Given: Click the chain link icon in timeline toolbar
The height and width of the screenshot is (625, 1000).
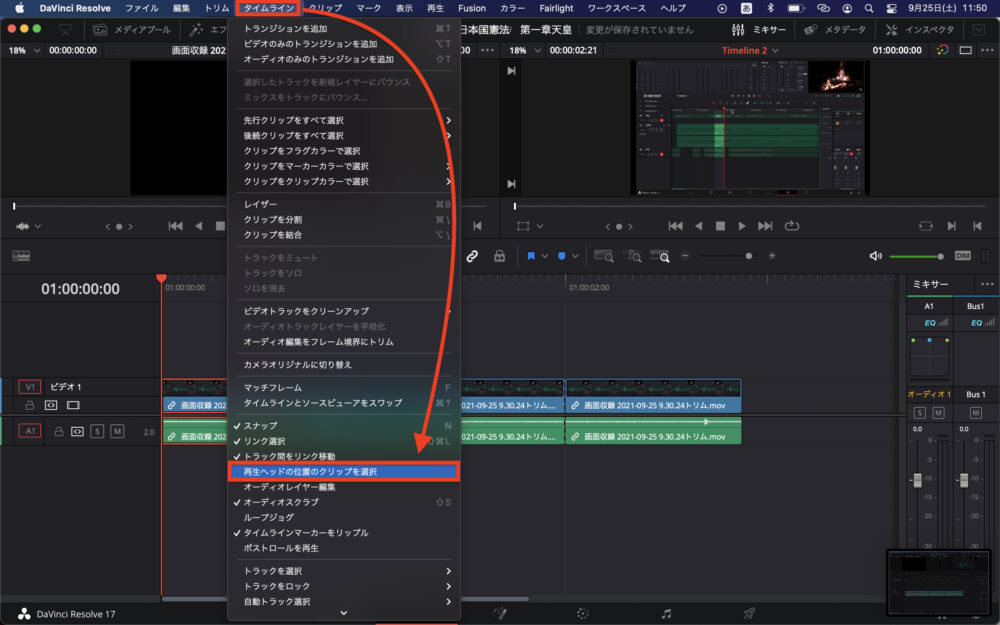Looking at the screenshot, I should [472, 256].
